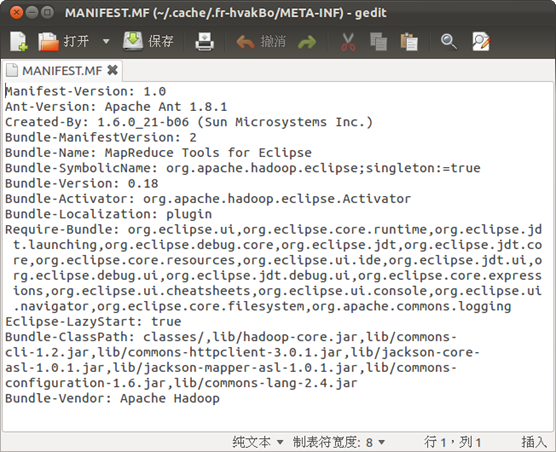Viewport: 556px width, 452px height.
Task: Click the save (保存) button
Action: 148,41
